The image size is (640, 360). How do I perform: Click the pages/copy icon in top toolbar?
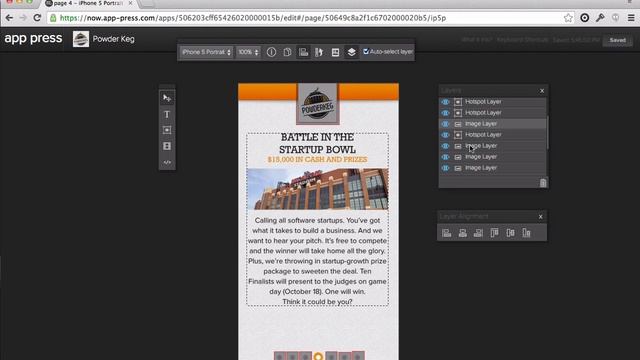(287, 52)
